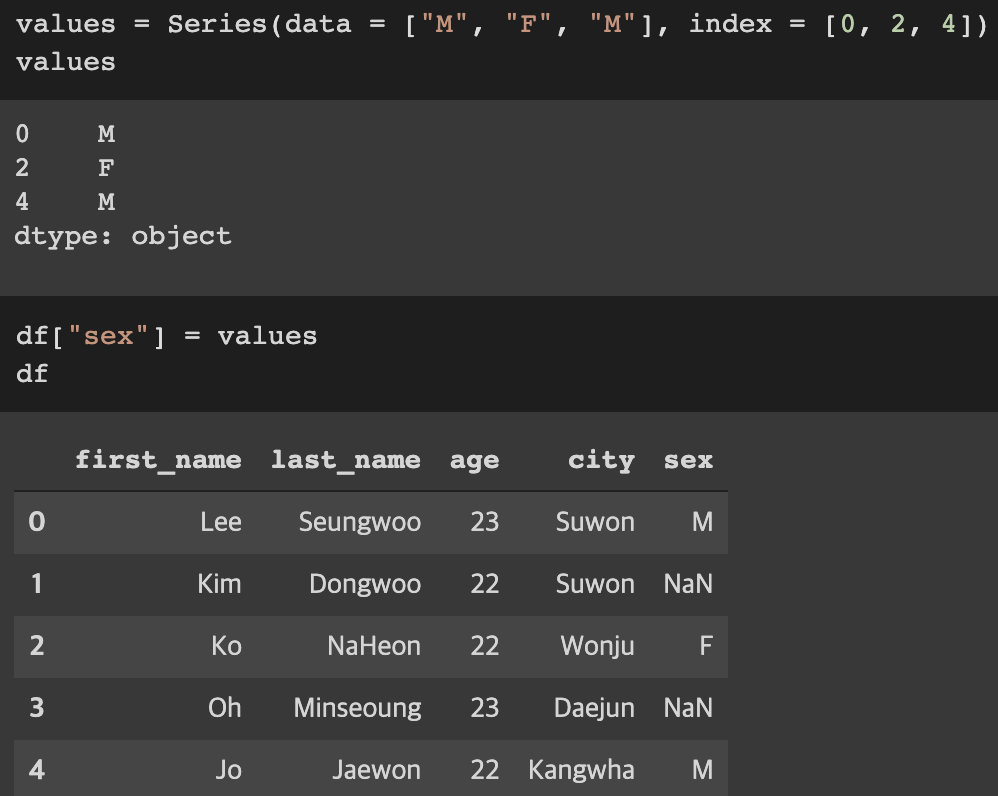This screenshot has width=998, height=796.
Task: Click age 23 in the Lee row
Action: [x=485, y=522]
